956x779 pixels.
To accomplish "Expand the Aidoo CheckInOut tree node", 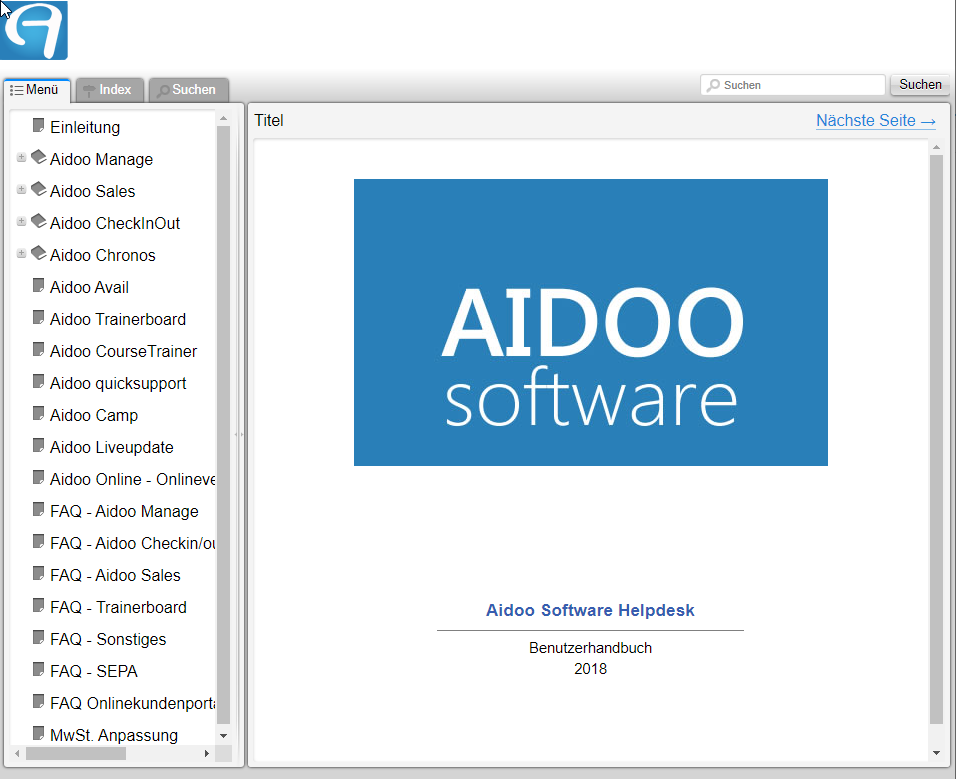I will point(21,221).
